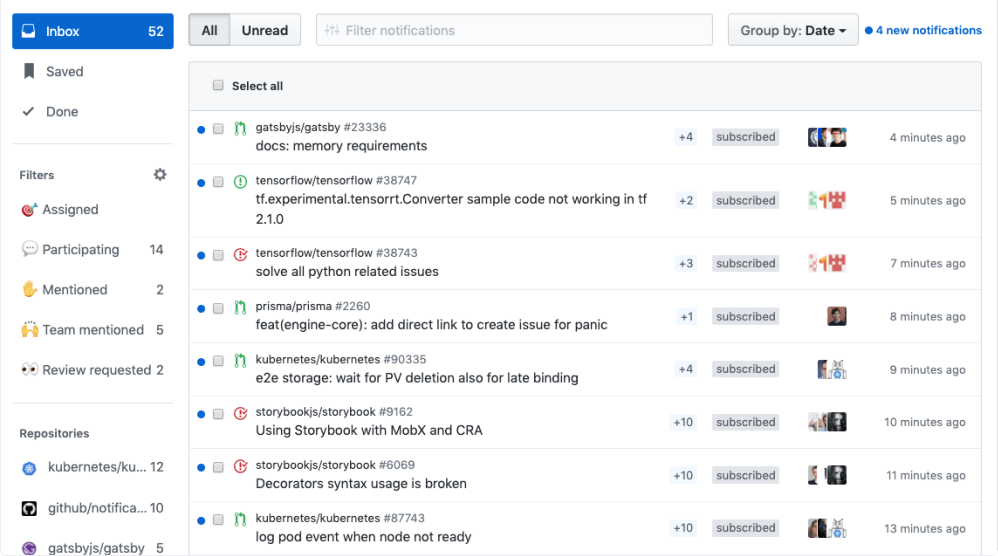Tick checkbox for prisma/prisma #2260 notification
The image size is (998, 556).
tap(218, 309)
